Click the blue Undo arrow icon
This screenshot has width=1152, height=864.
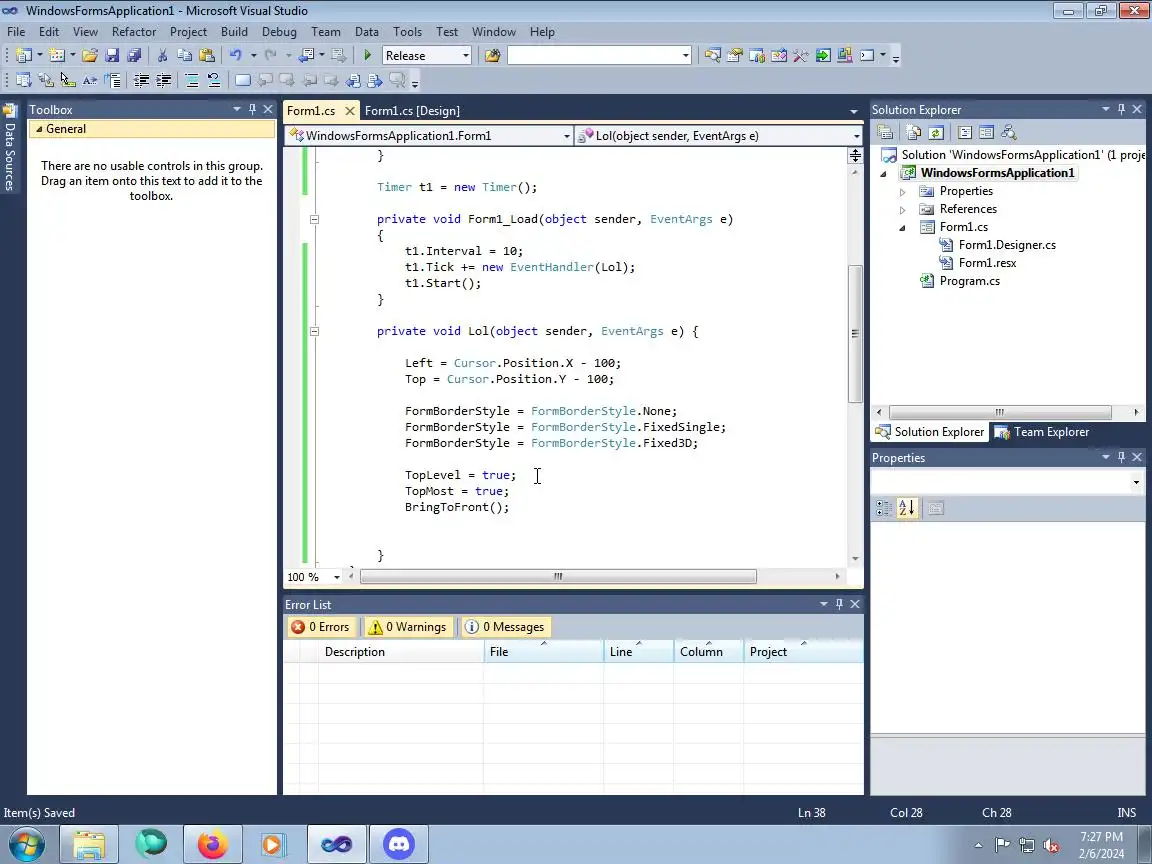click(235, 55)
